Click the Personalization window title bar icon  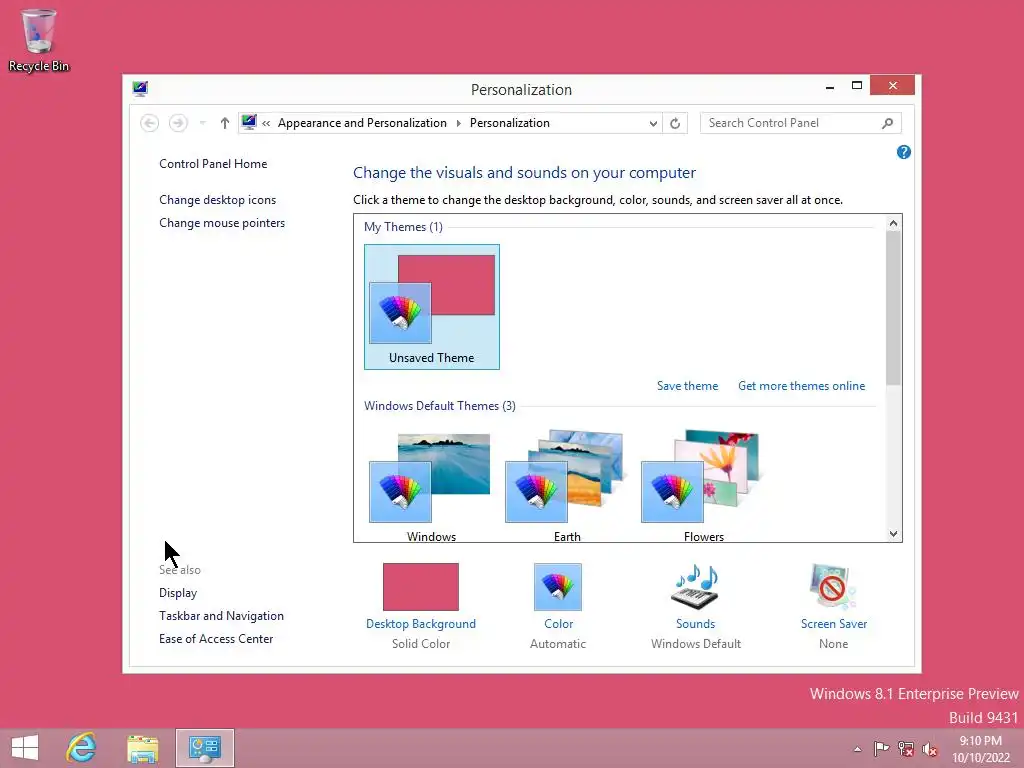pos(140,89)
